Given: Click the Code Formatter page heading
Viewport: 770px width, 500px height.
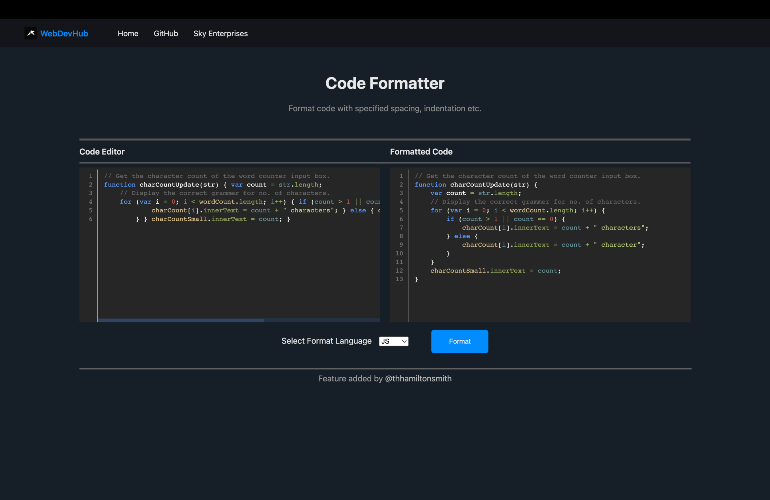Looking at the screenshot, I should click(385, 84).
